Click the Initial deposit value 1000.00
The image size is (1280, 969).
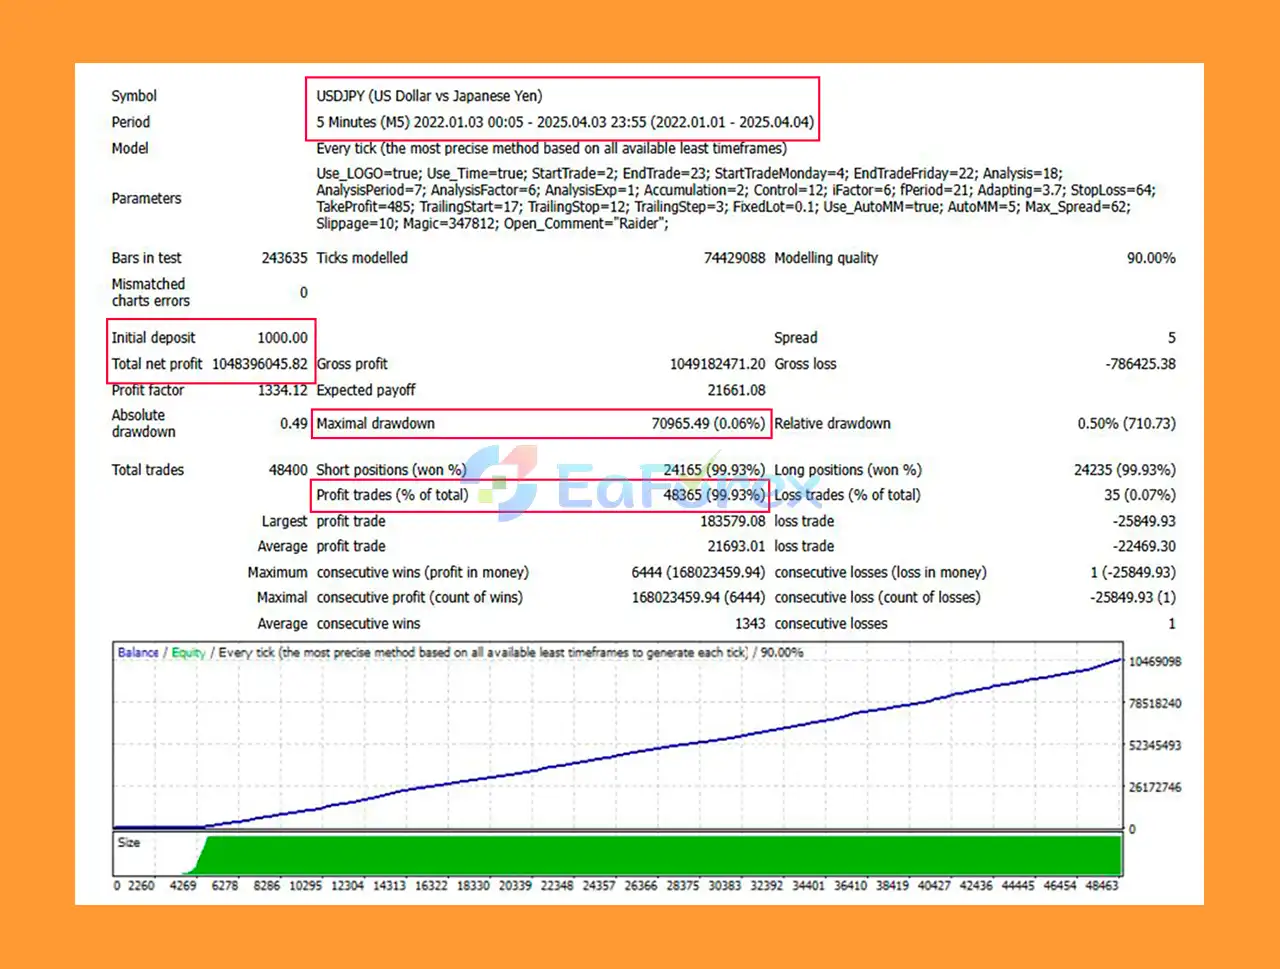(x=282, y=338)
